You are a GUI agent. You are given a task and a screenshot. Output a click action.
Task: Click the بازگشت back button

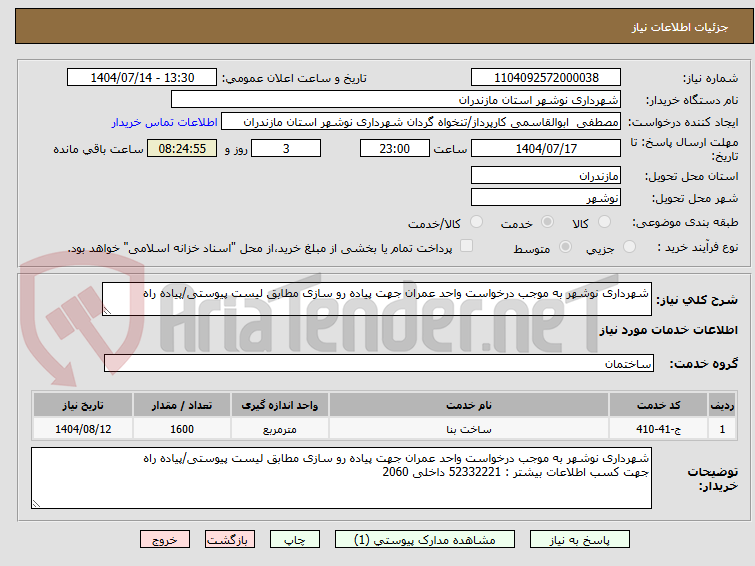tap(230, 540)
